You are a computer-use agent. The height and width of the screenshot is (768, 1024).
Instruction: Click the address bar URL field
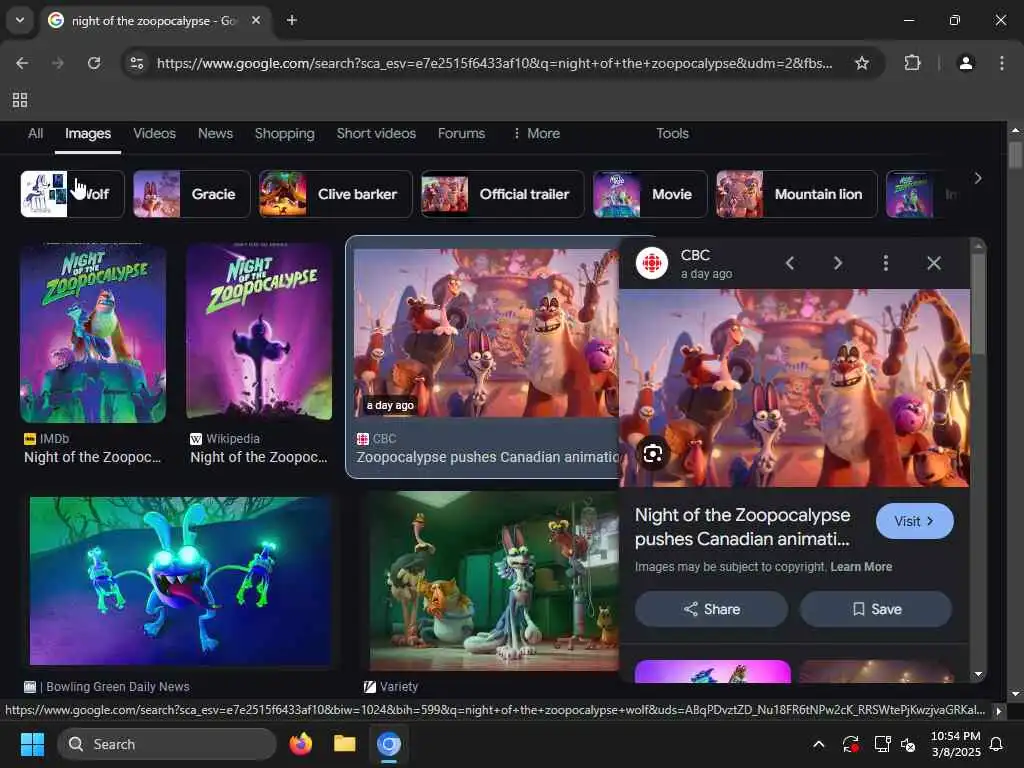[494, 63]
